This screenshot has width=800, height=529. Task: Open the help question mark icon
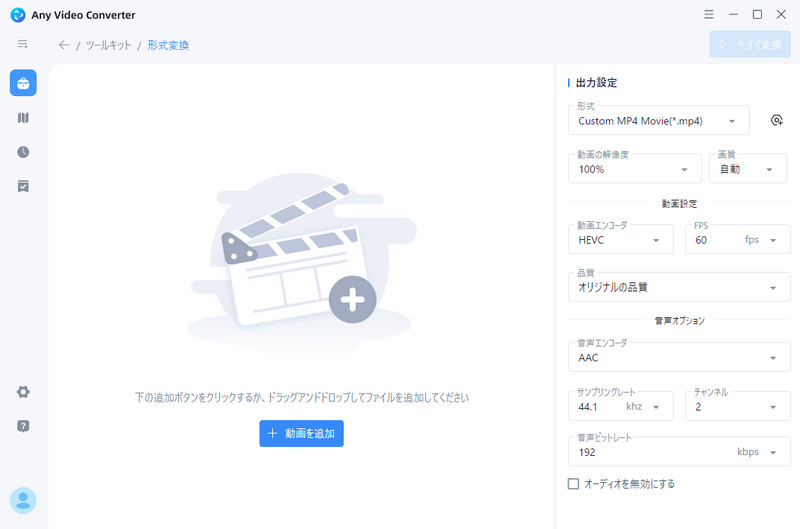coord(23,426)
